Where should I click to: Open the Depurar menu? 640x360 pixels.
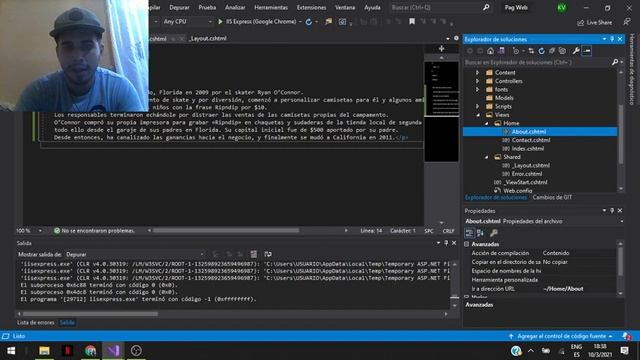click(x=179, y=7)
